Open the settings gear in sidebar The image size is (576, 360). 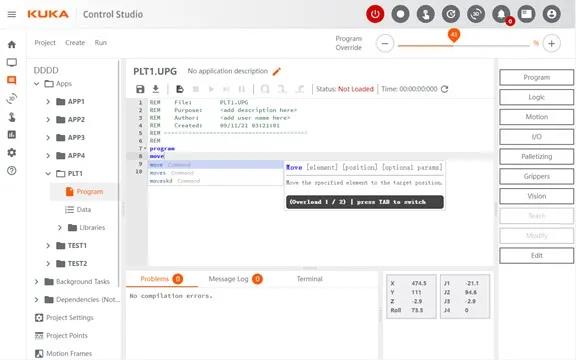[x=12, y=152]
